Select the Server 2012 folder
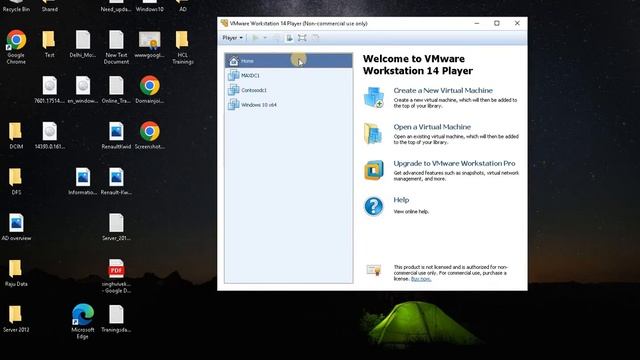640x360 pixels. point(16,318)
